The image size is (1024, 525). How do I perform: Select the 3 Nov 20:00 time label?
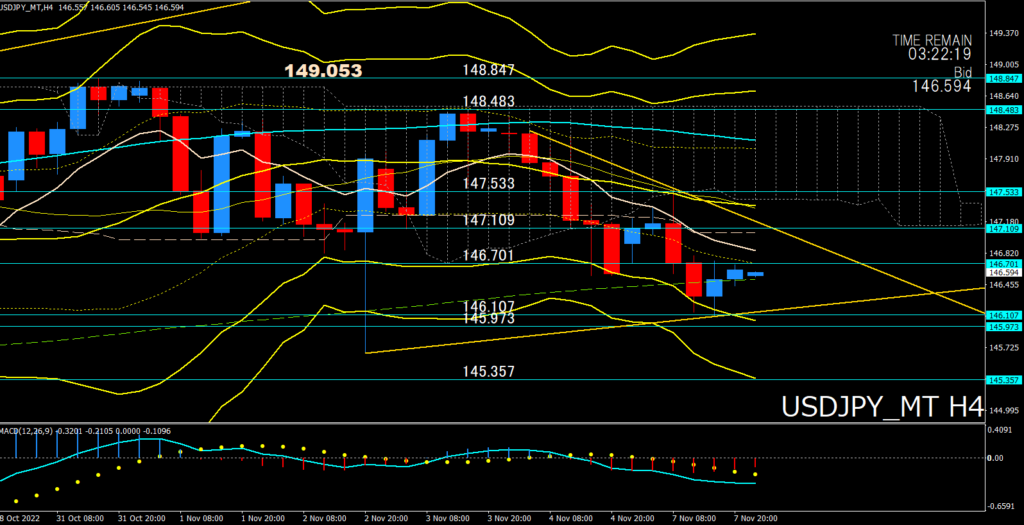(x=511, y=518)
